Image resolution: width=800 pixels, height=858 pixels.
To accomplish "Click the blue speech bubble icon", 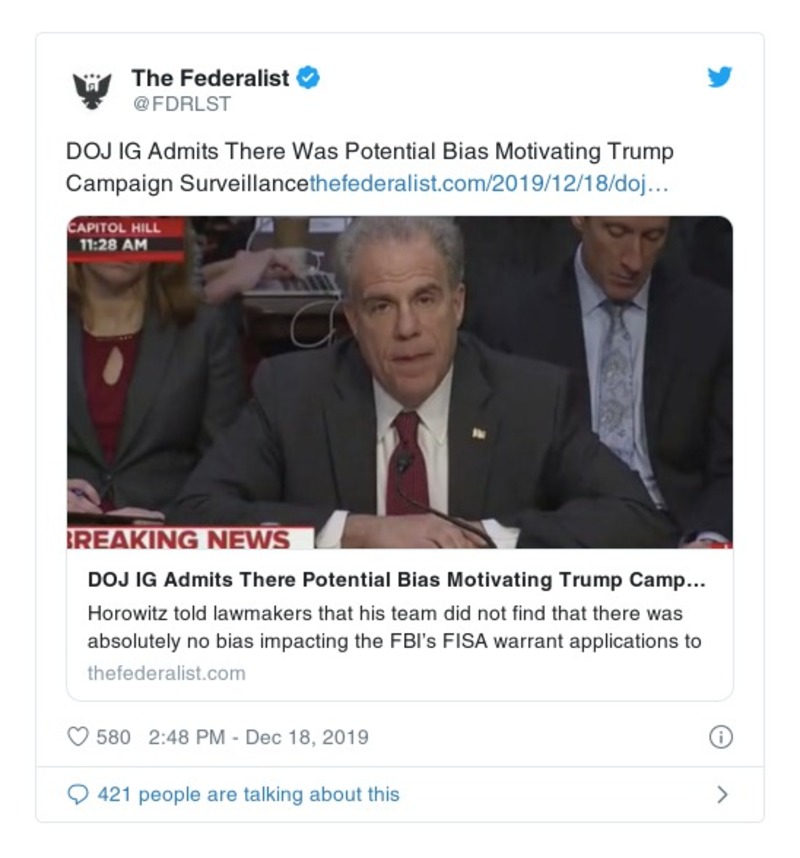I will tap(78, 794).
